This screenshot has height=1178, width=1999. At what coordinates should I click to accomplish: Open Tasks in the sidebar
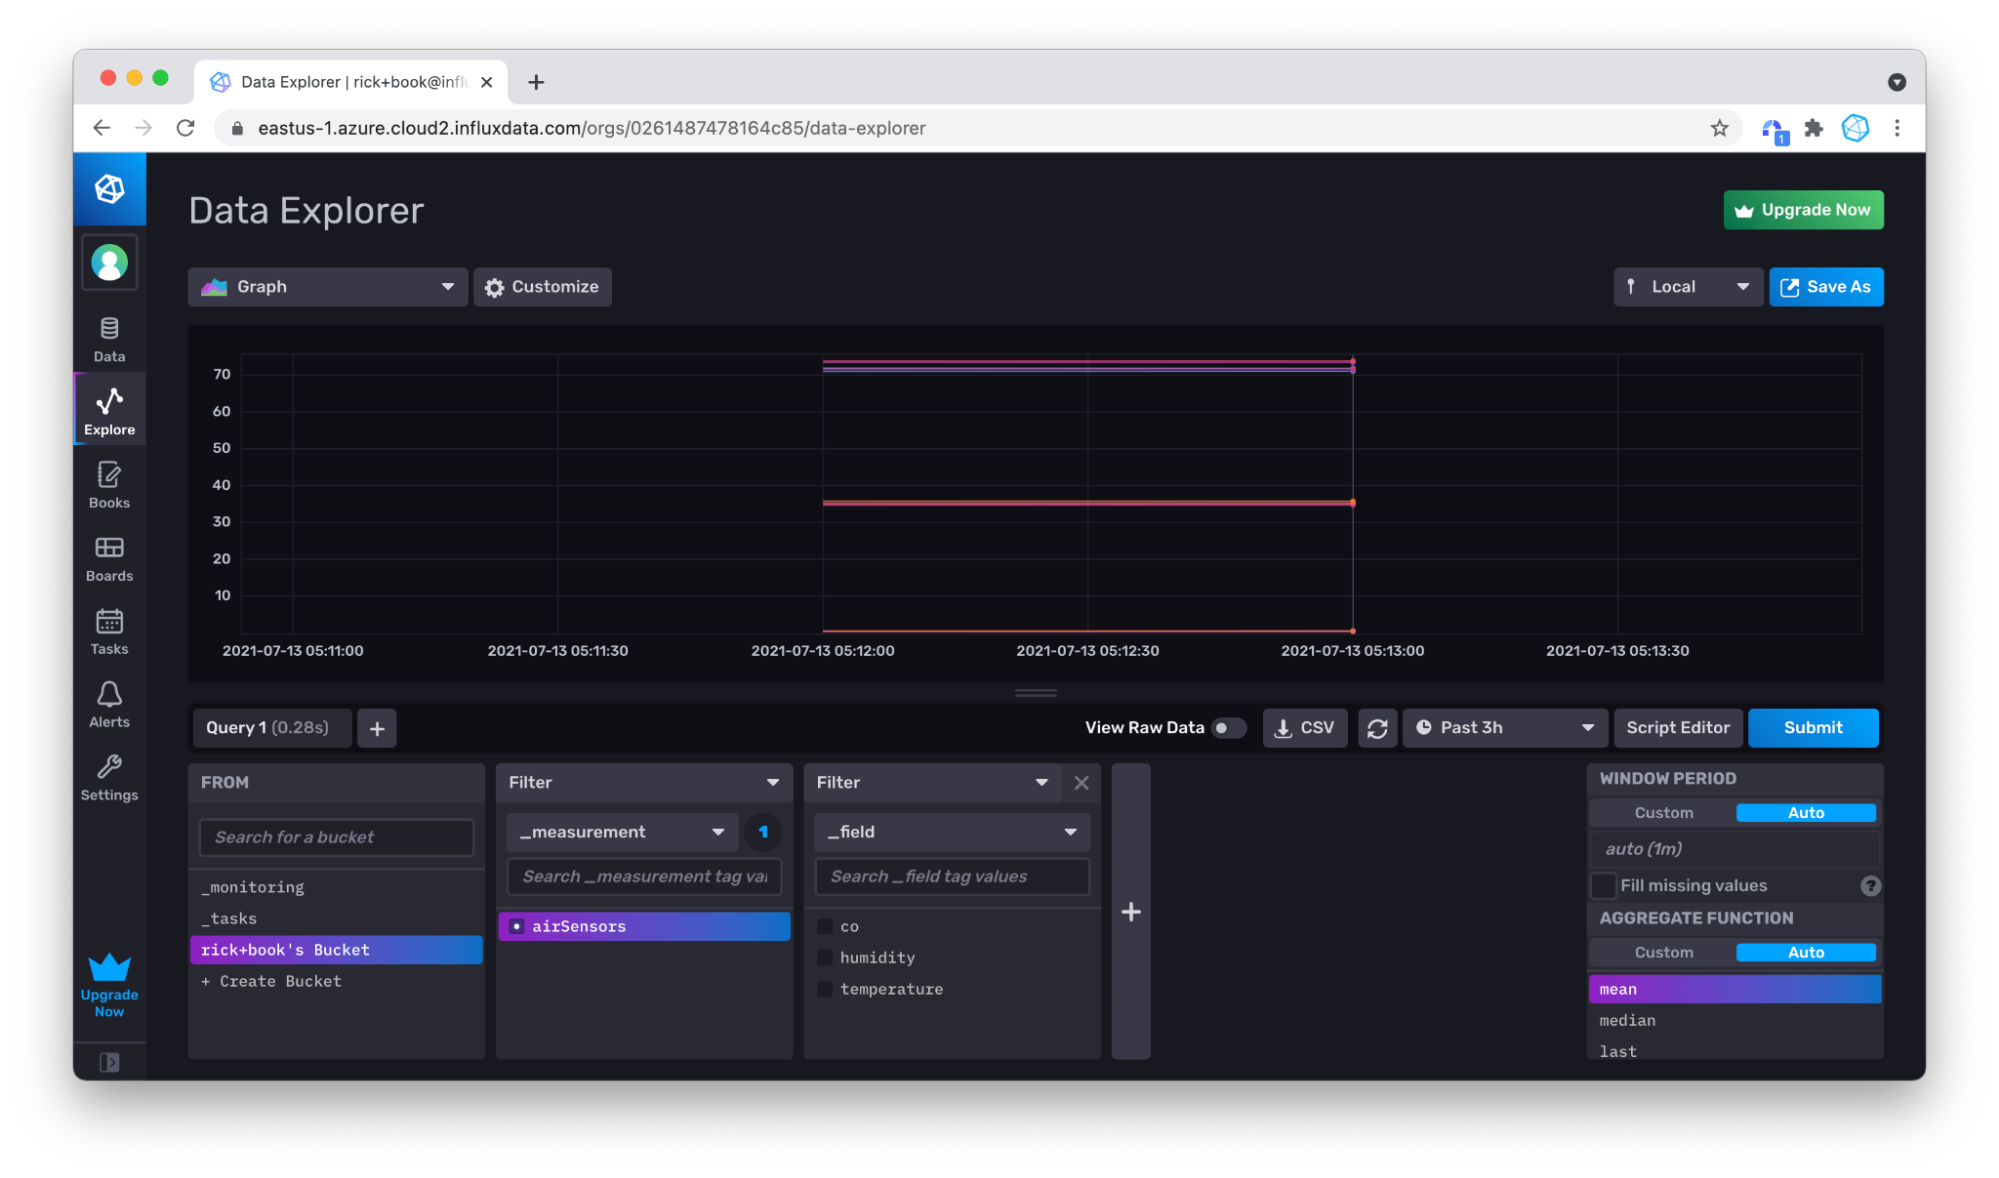109,632
